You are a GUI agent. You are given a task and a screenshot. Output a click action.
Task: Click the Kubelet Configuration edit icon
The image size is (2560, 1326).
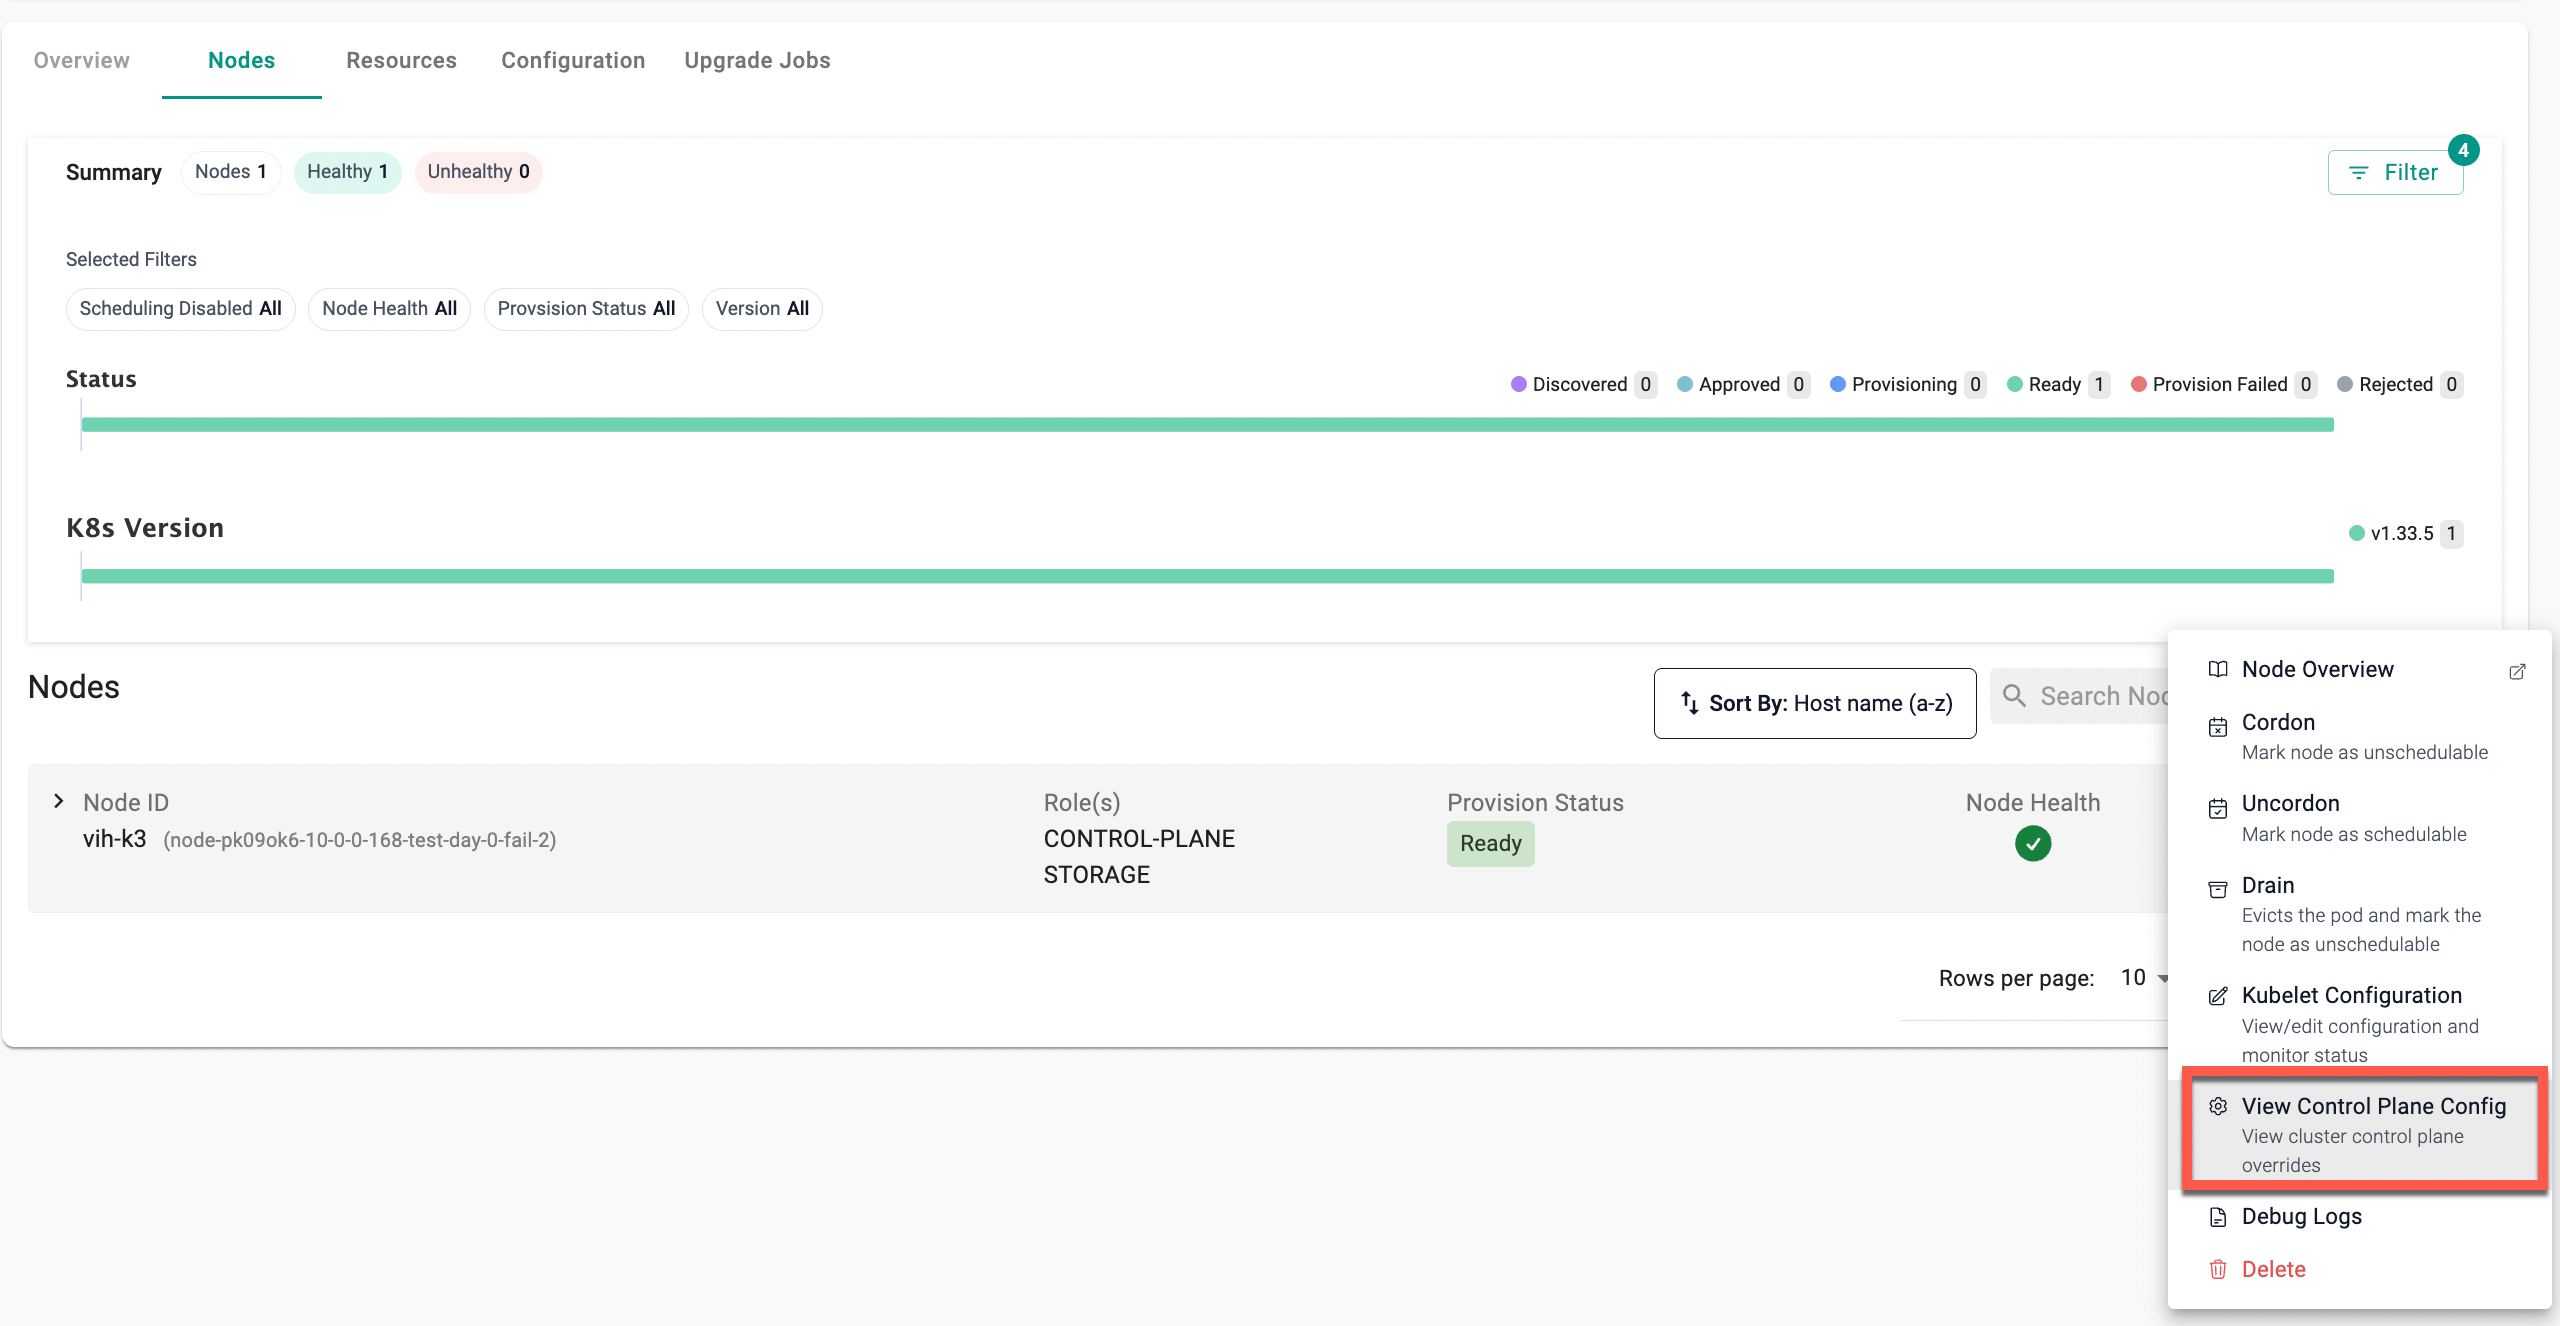pos(2217,996)
